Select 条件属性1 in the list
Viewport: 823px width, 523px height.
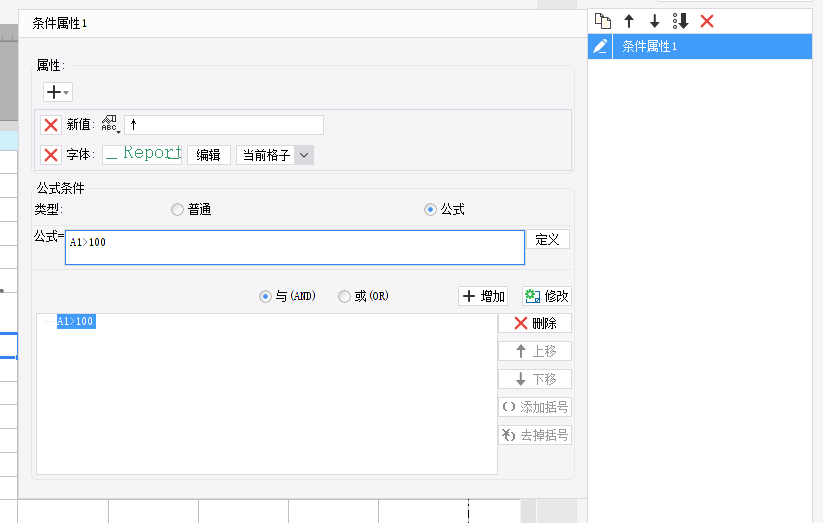tap(650, 46)
